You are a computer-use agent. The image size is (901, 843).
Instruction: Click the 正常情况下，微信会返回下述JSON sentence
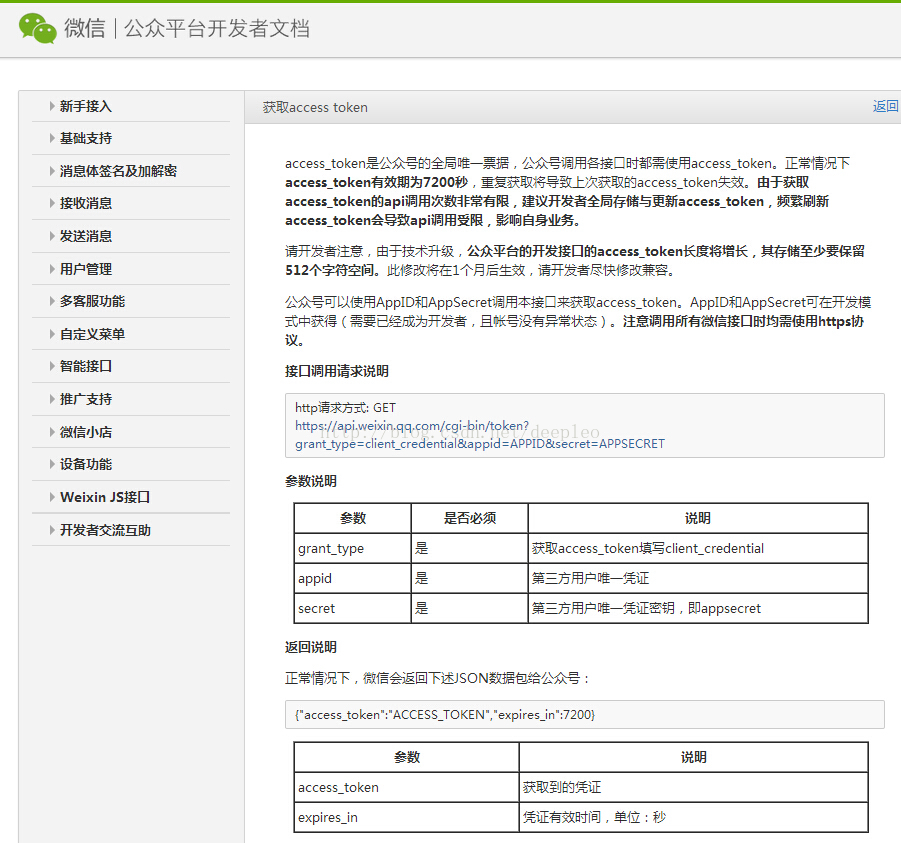point(437,678)
